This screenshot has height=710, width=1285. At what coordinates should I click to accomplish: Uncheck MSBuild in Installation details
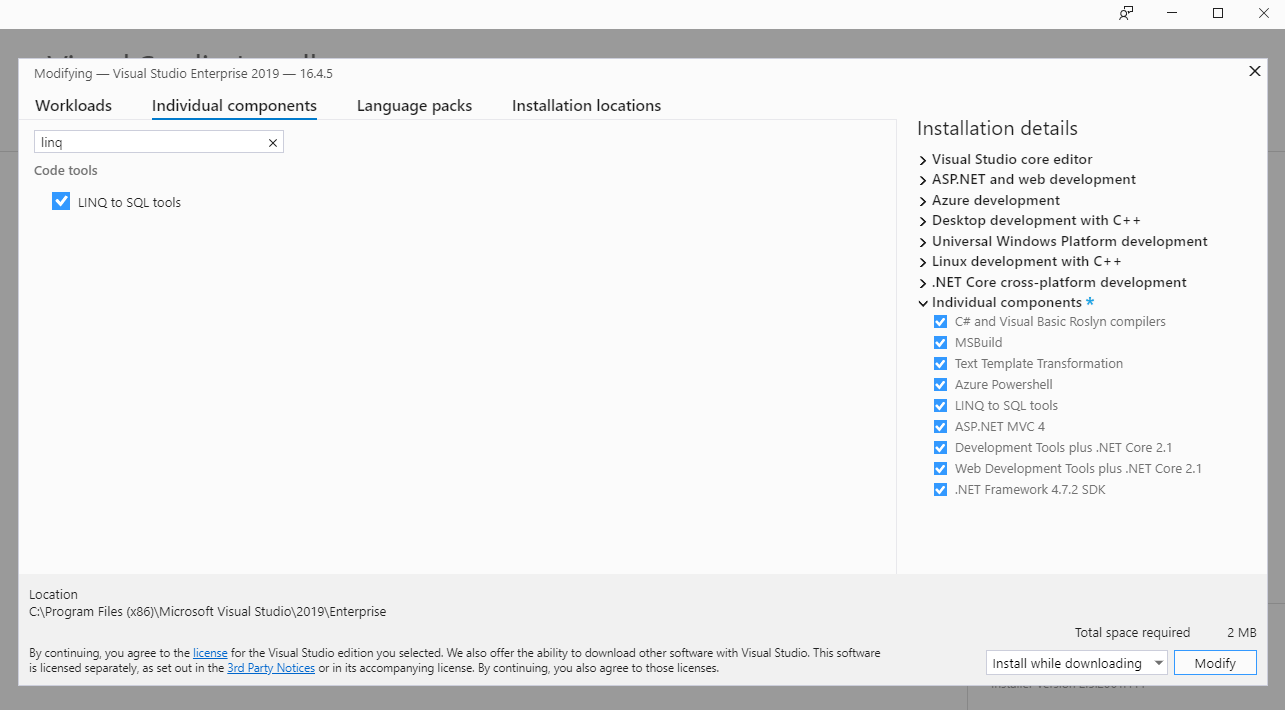point(940,343)
